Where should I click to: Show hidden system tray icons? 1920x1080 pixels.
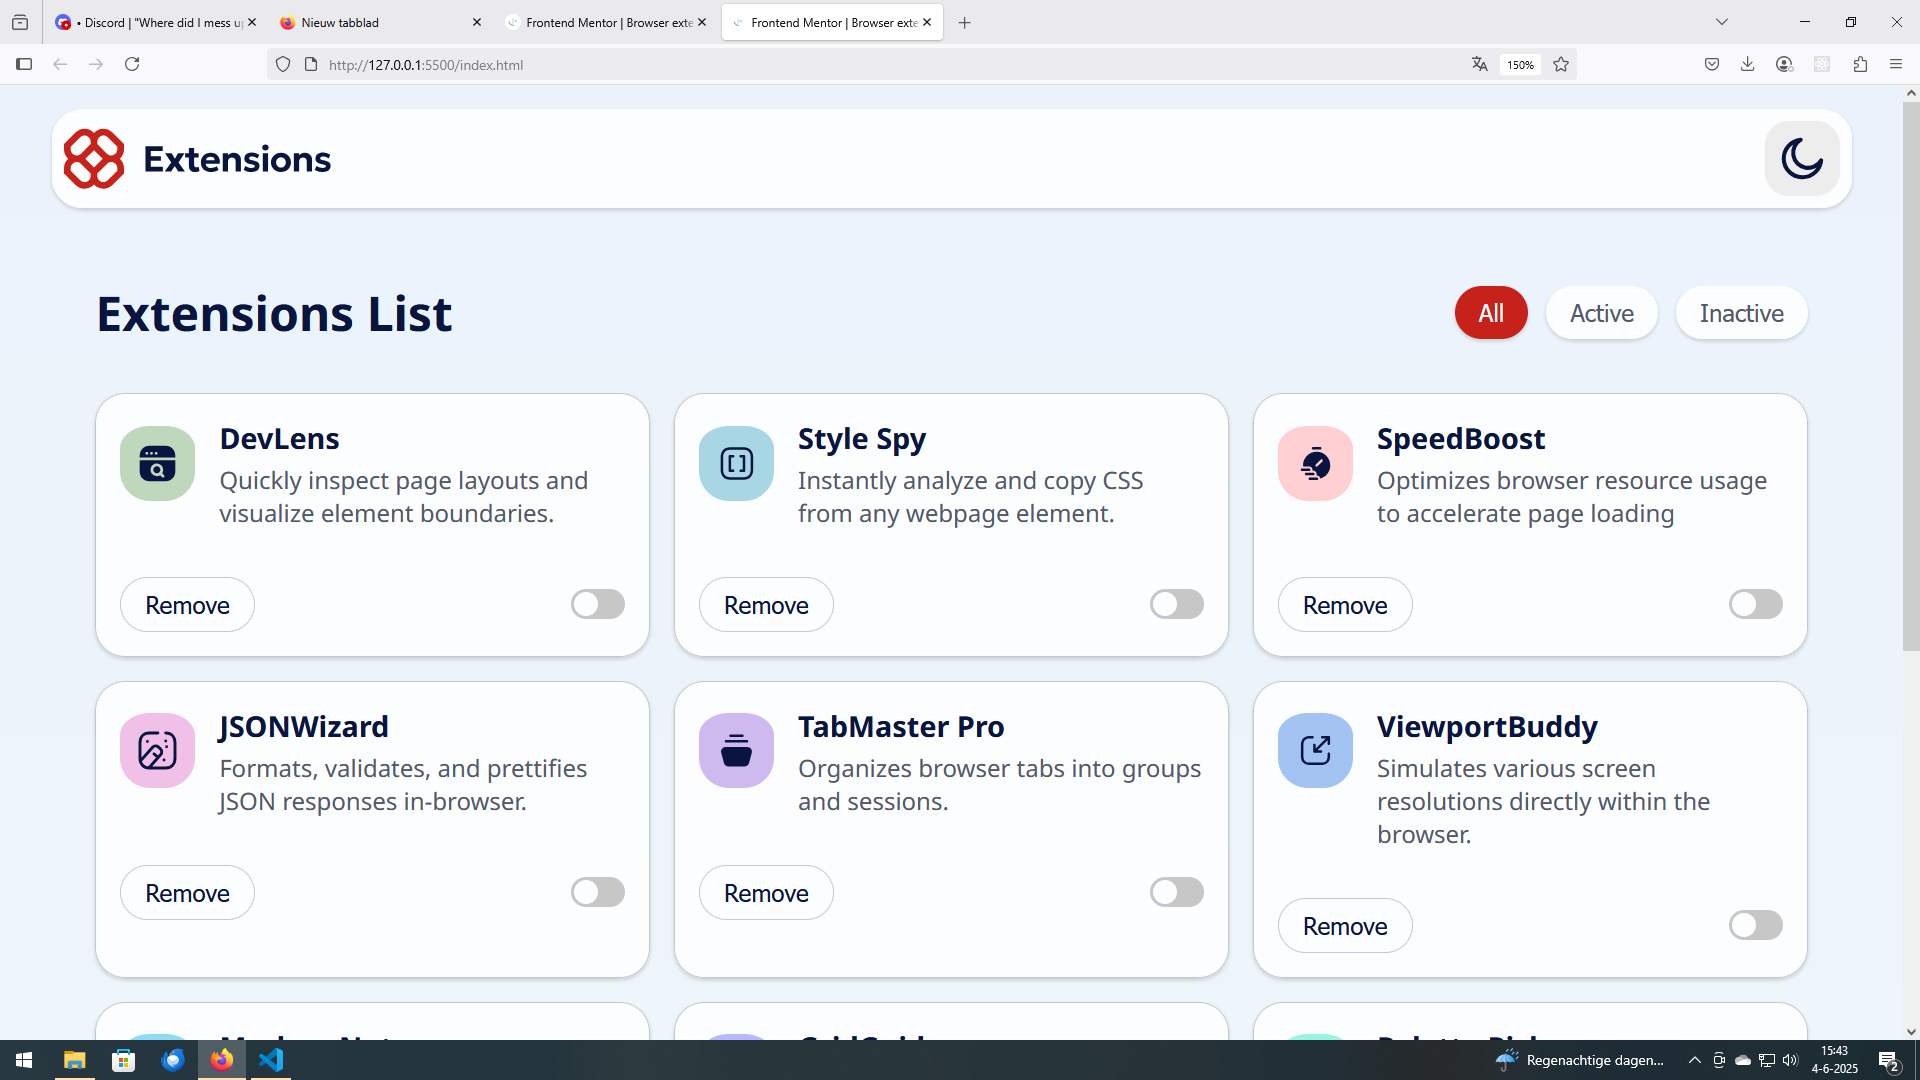1694,1060
